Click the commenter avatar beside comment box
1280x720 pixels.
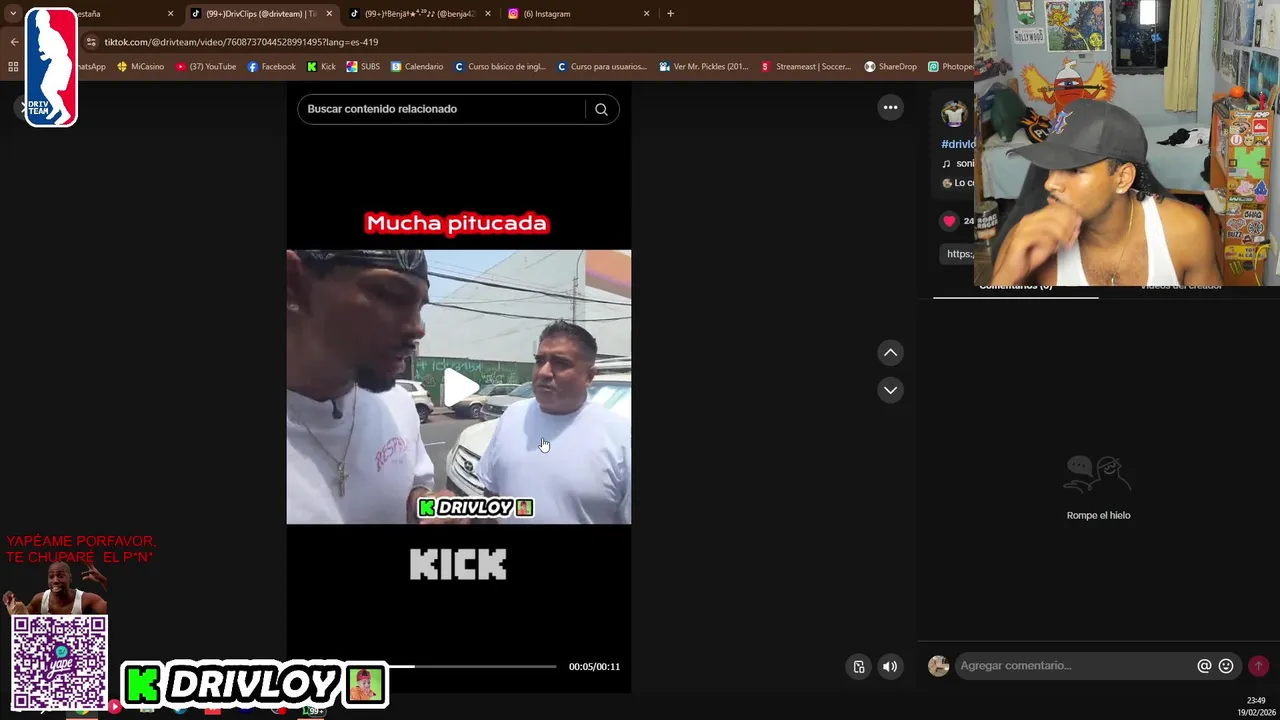[938, 666]
